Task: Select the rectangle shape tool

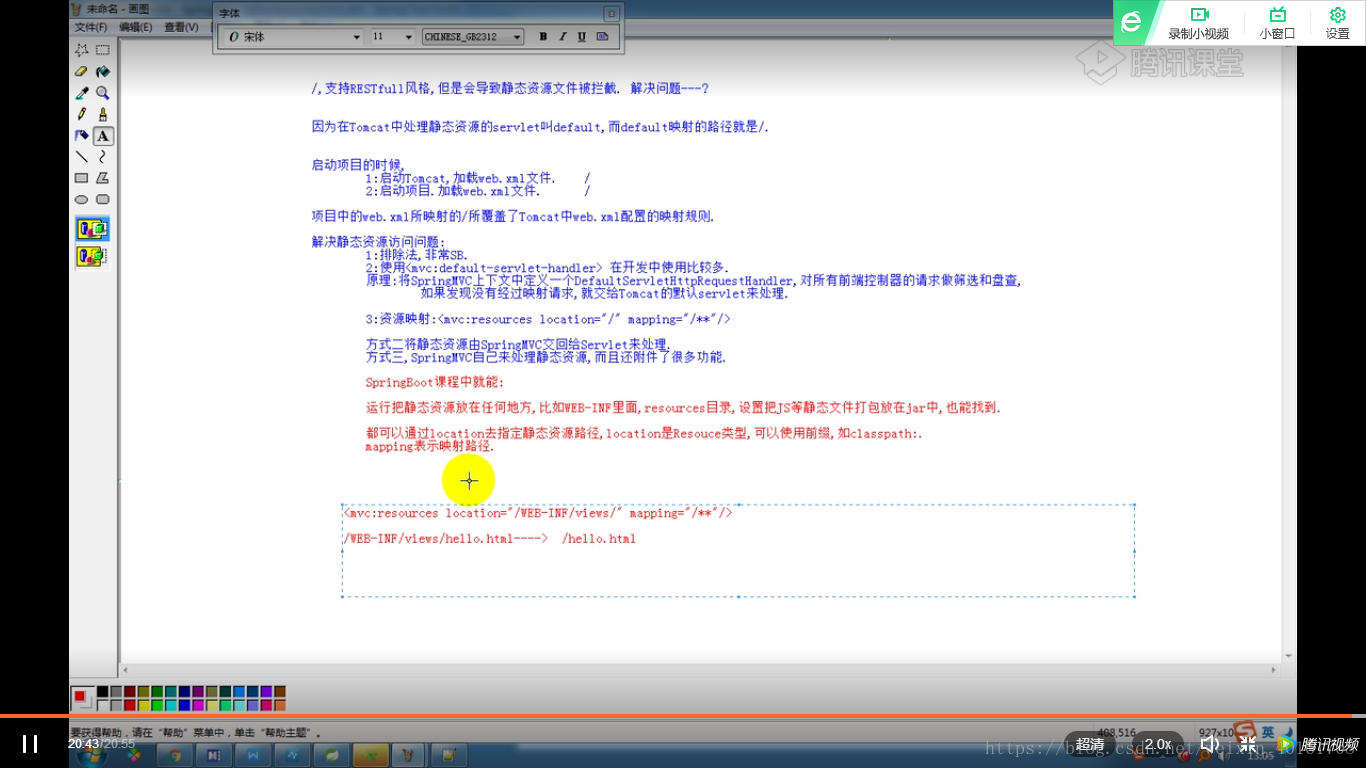Action: [x=82, y=178]
